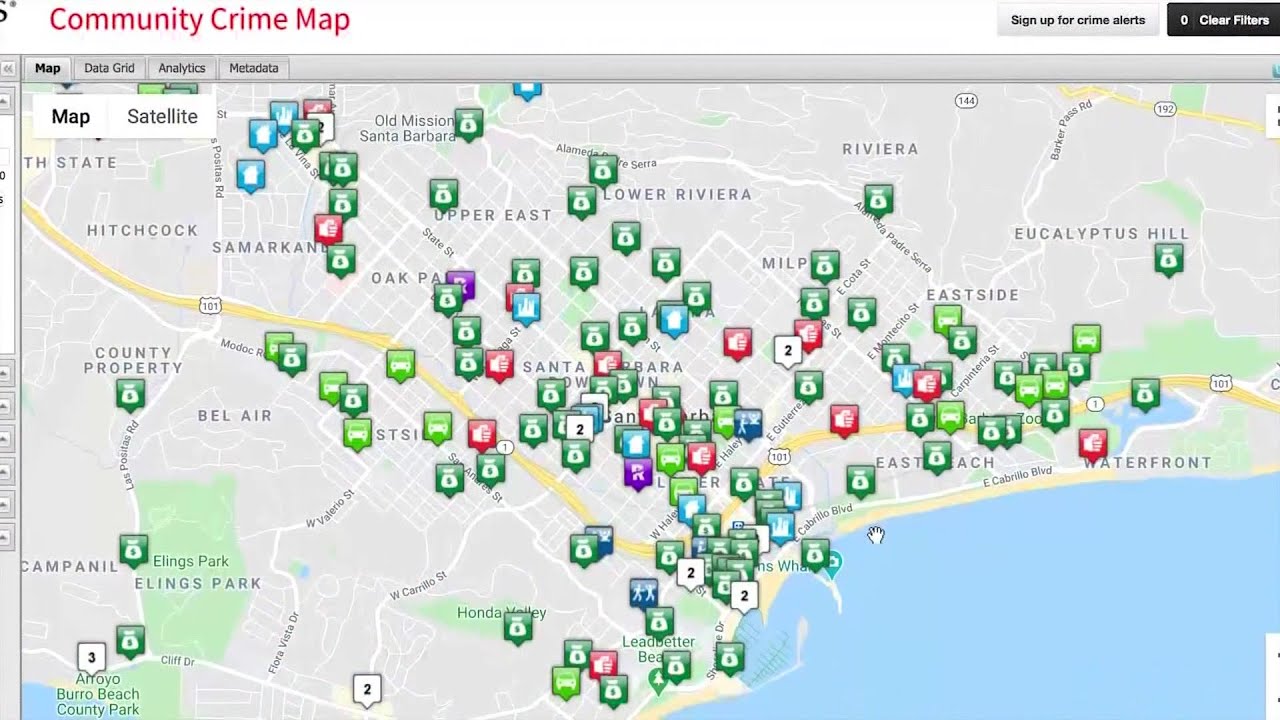Open red assault marker above Samarkand label
The height and width of the screenshot is (720, 1280).
[328, 230]
